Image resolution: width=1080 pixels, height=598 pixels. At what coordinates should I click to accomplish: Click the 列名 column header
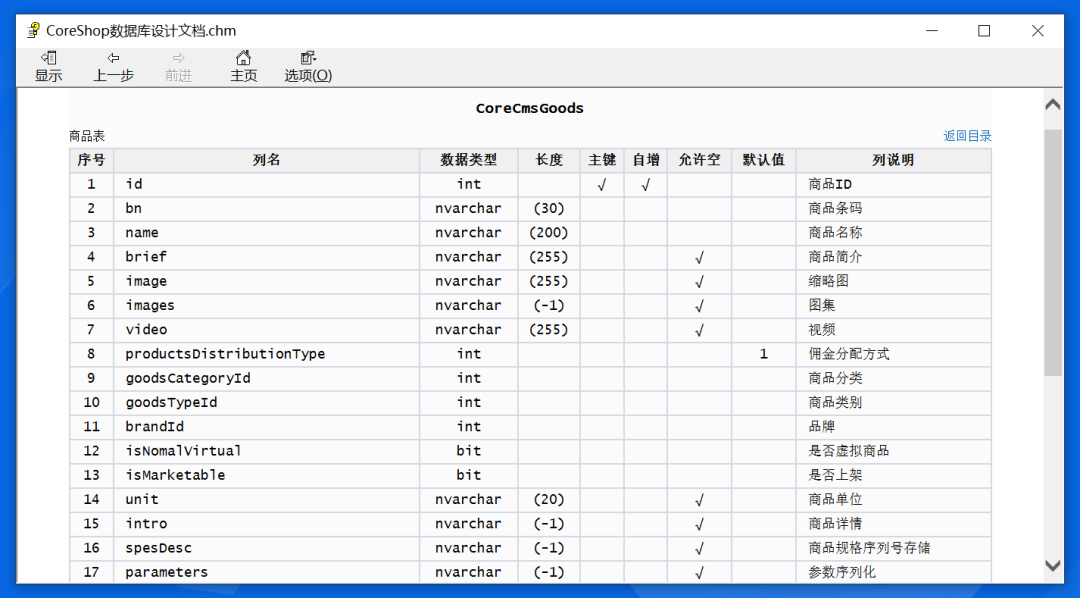tap(267, 160)
